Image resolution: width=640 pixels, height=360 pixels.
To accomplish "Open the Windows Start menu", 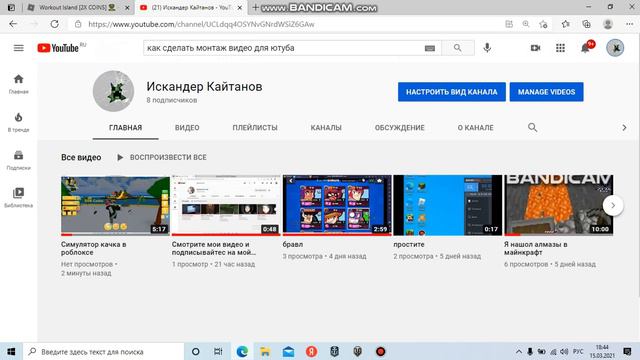I will tap(11, 351).
